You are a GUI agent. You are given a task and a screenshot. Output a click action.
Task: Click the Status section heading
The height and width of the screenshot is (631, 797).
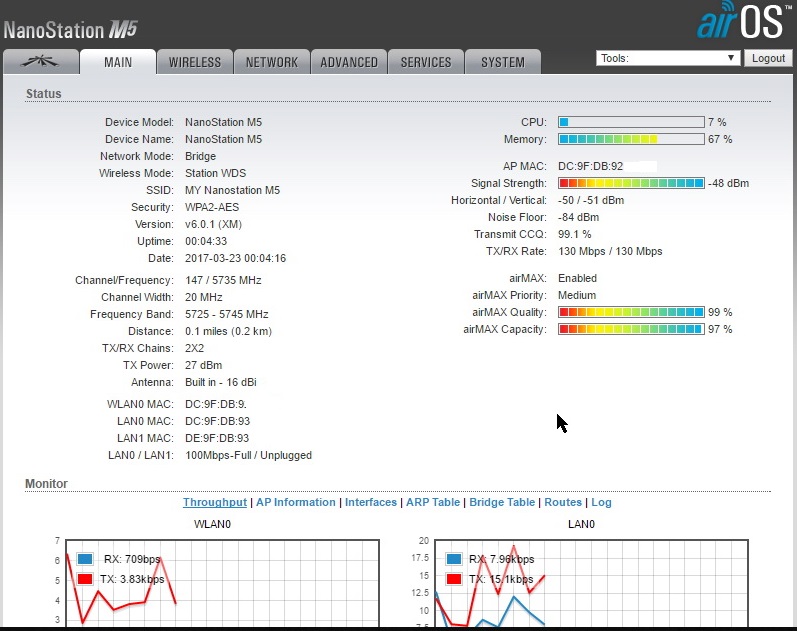[44, 94]
